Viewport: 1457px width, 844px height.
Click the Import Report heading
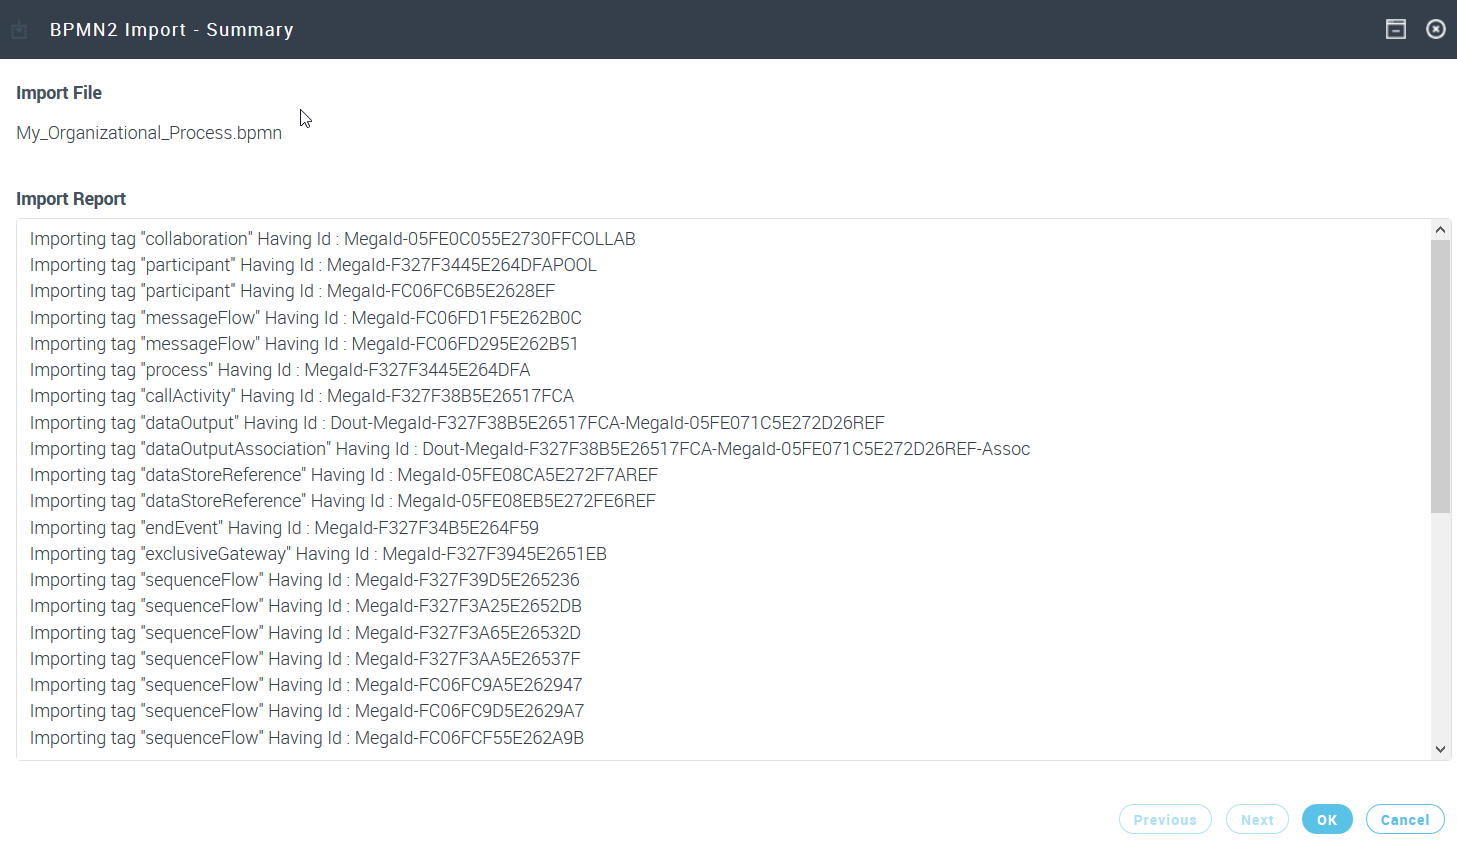coord(71,199)
